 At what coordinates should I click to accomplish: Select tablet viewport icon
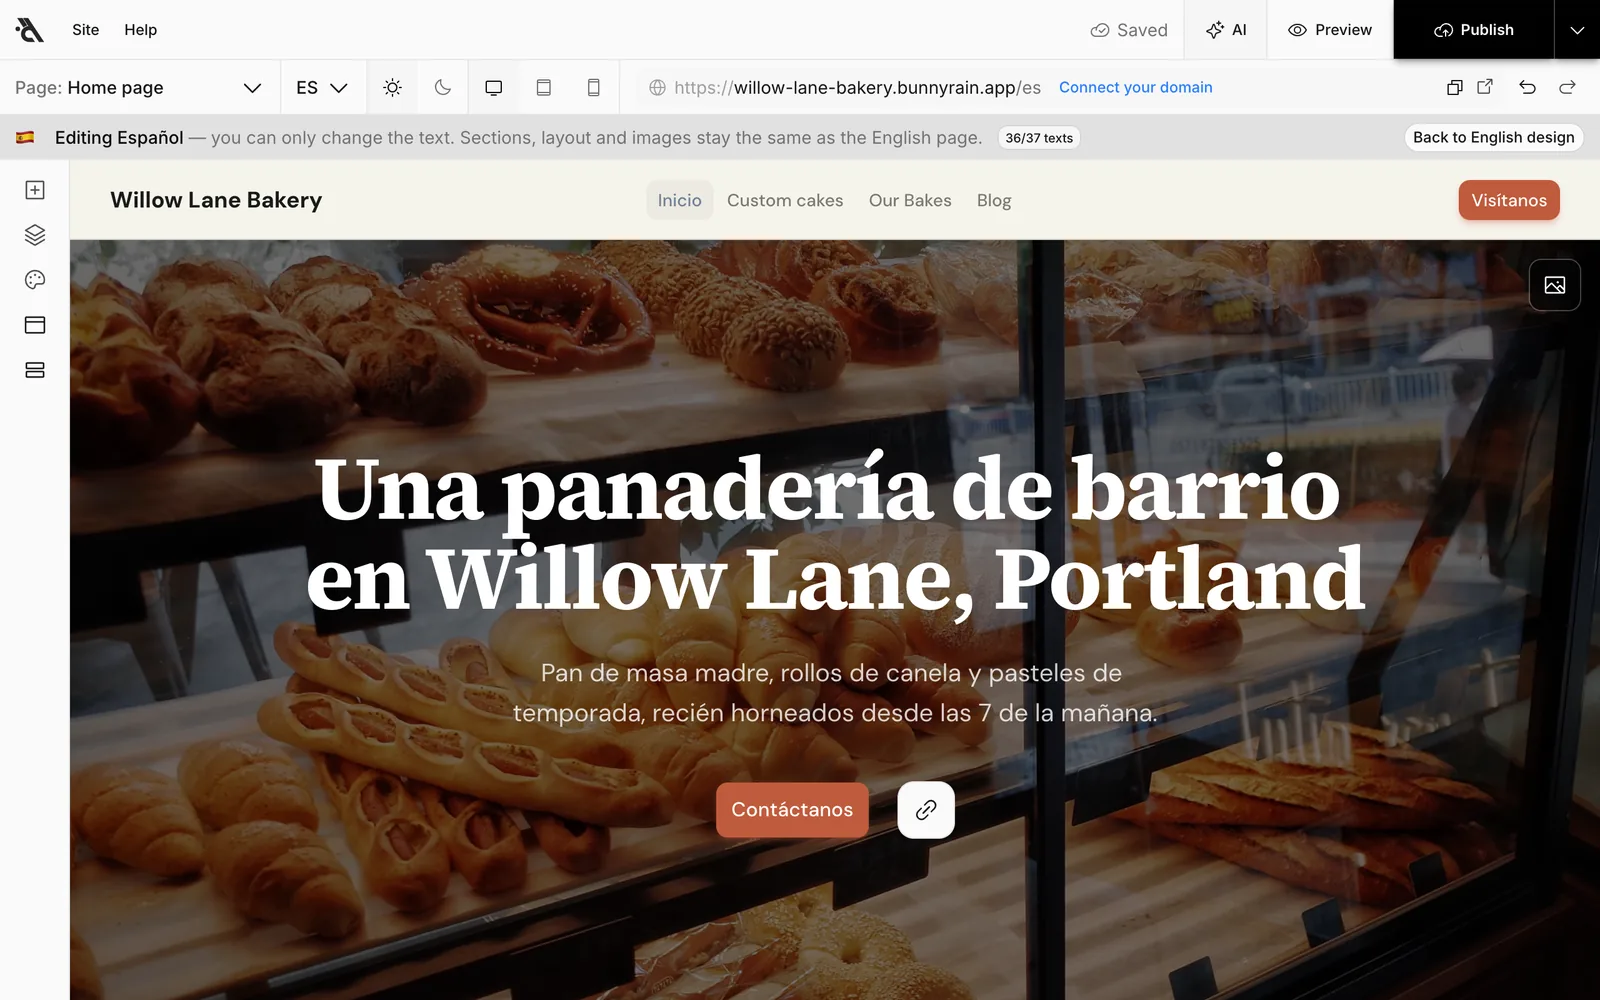(544, 87)
